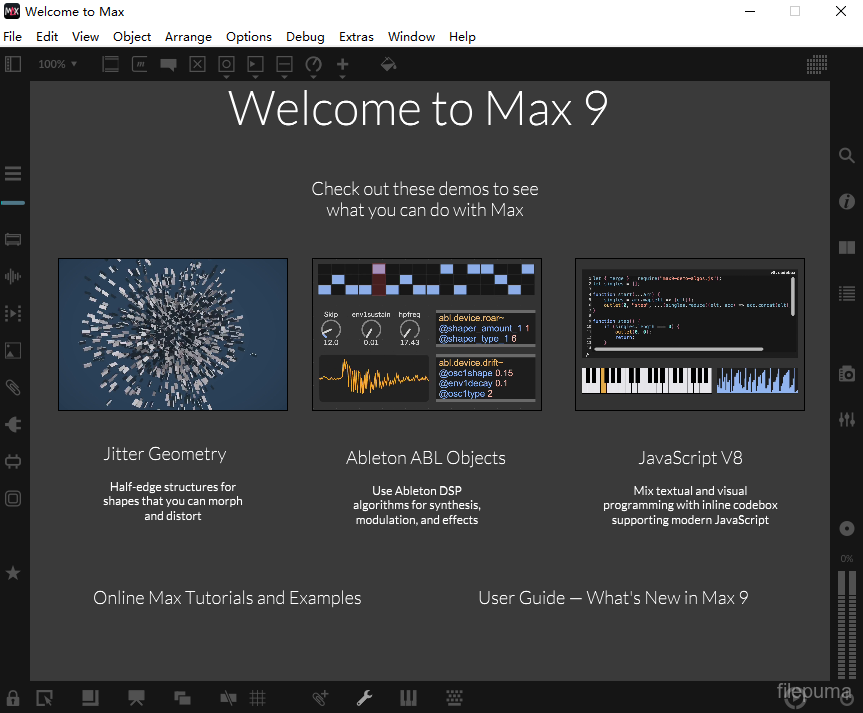Open the keyboard icon in bottom toolbar
The image size is (863, 713).
(x=454, y=698)
